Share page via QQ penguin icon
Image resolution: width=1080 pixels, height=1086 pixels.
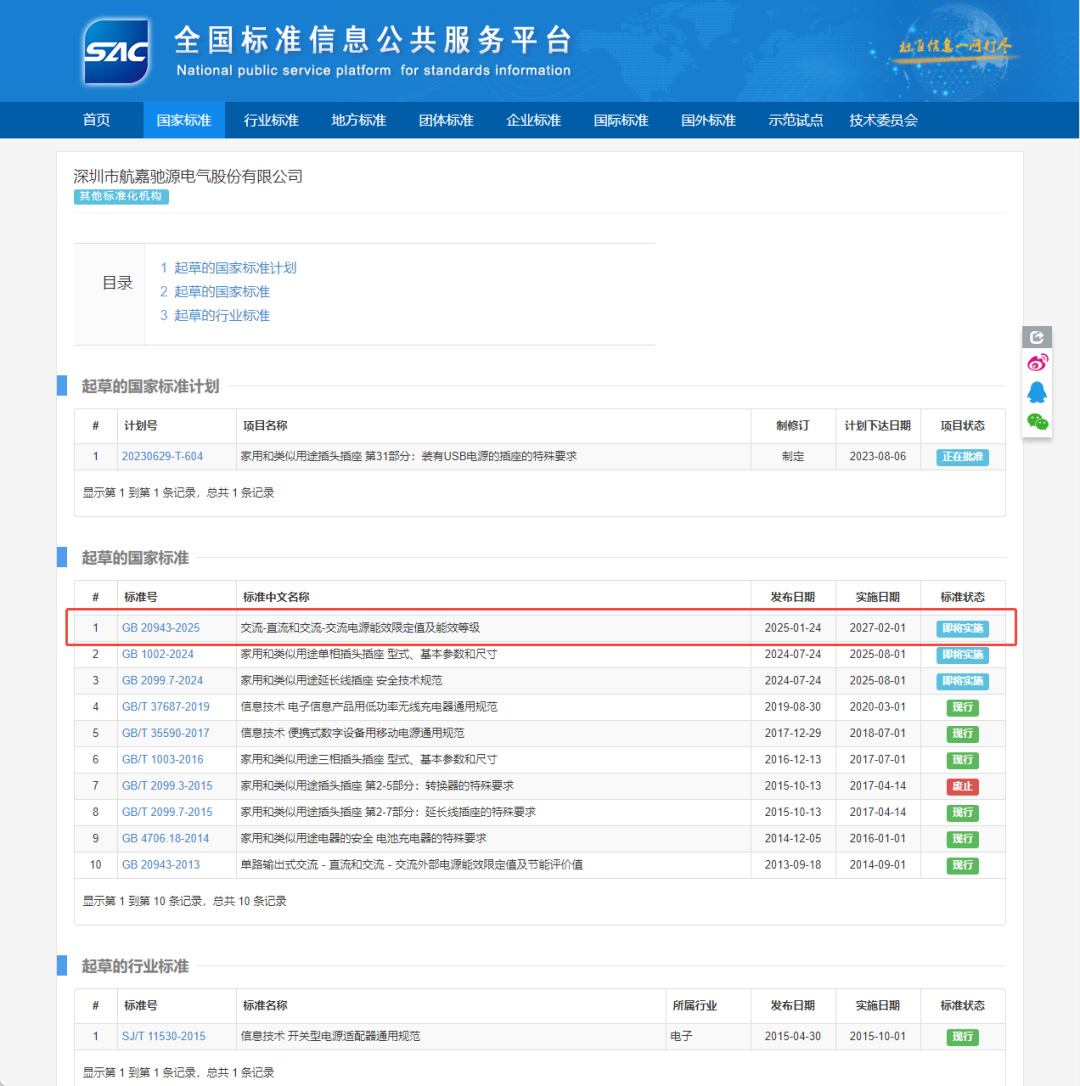tap(1037, 392)
